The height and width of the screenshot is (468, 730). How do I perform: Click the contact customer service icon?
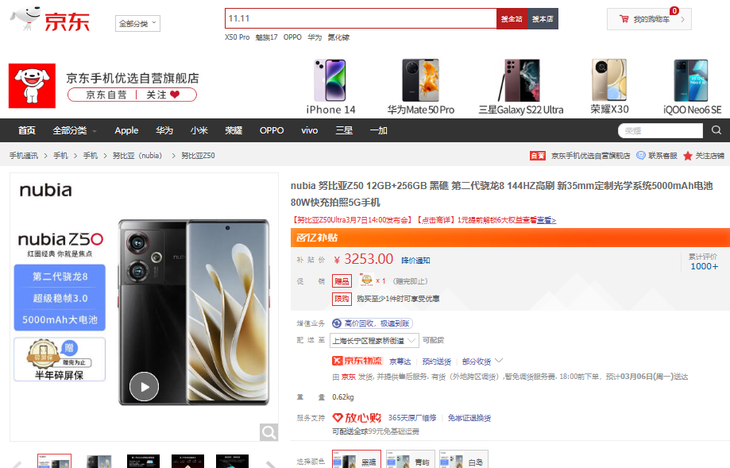click(x=641, y=156)
